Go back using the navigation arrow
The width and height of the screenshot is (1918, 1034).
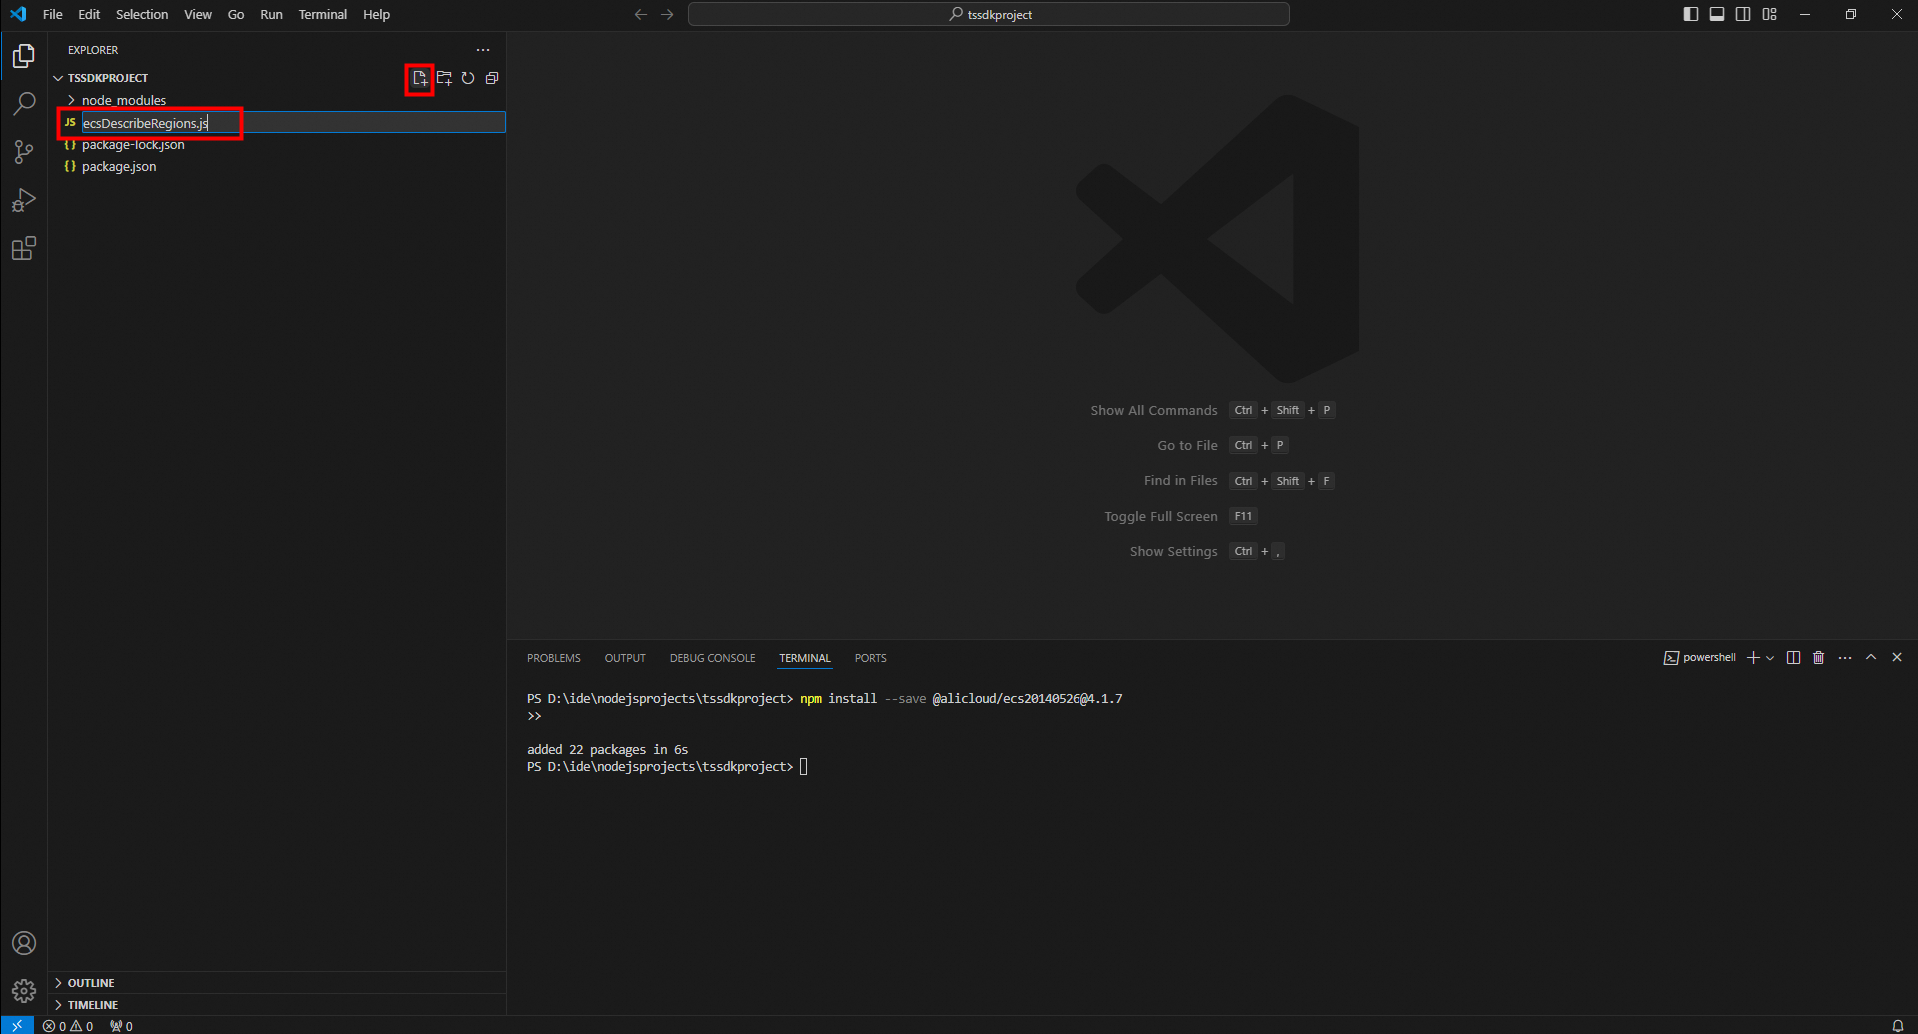(641, 14)
